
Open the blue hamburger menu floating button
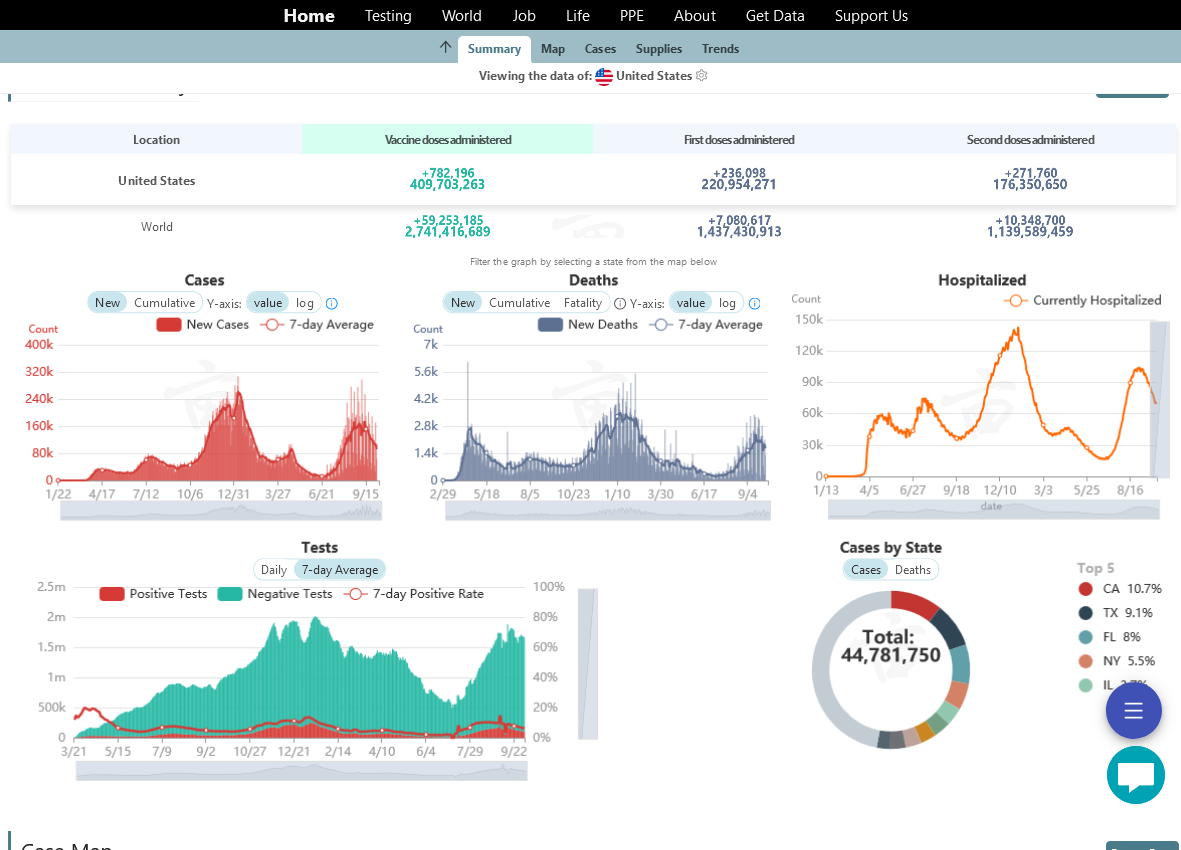click(x=1134, y=710)
